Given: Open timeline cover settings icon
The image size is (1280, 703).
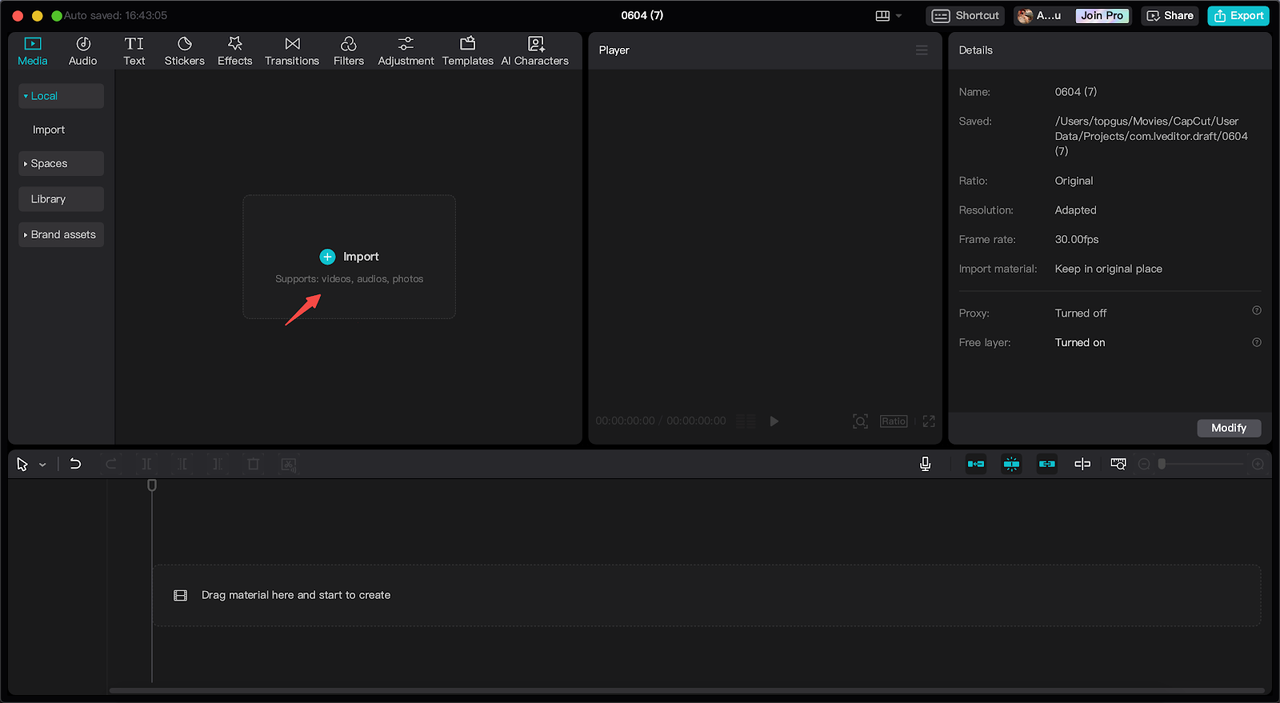Looking at the screenshot, I should (1119, 464).
